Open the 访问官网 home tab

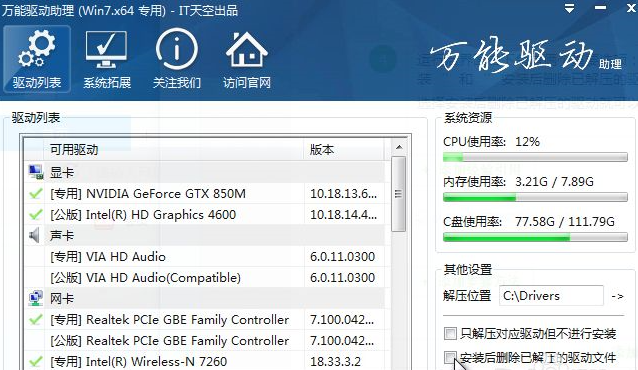tap(247, 59)
